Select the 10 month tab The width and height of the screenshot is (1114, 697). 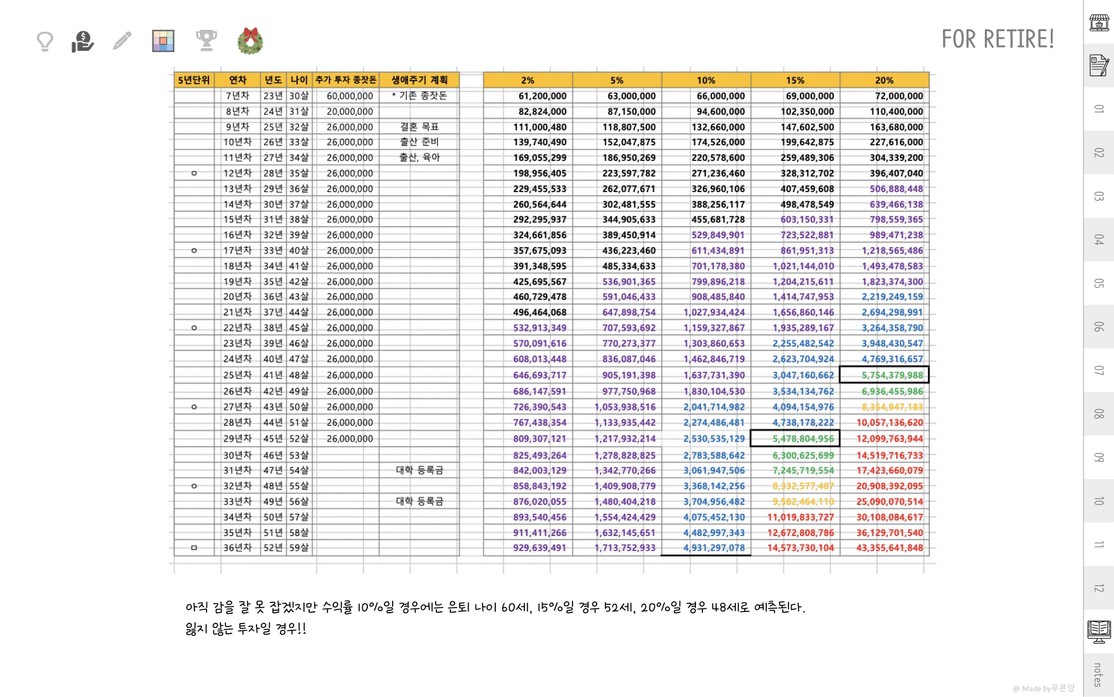click(x=1099, y=501)
